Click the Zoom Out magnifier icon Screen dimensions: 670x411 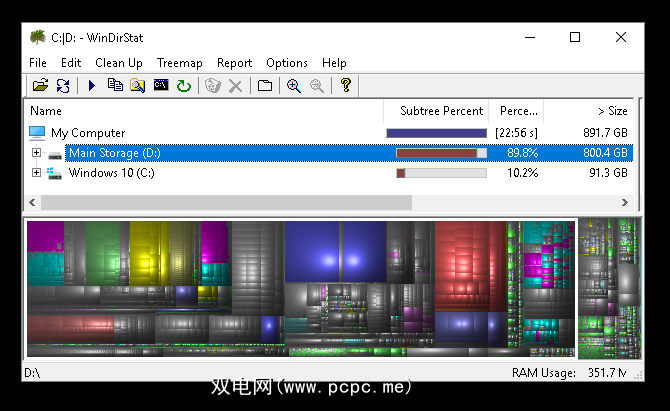click(317, 86)
